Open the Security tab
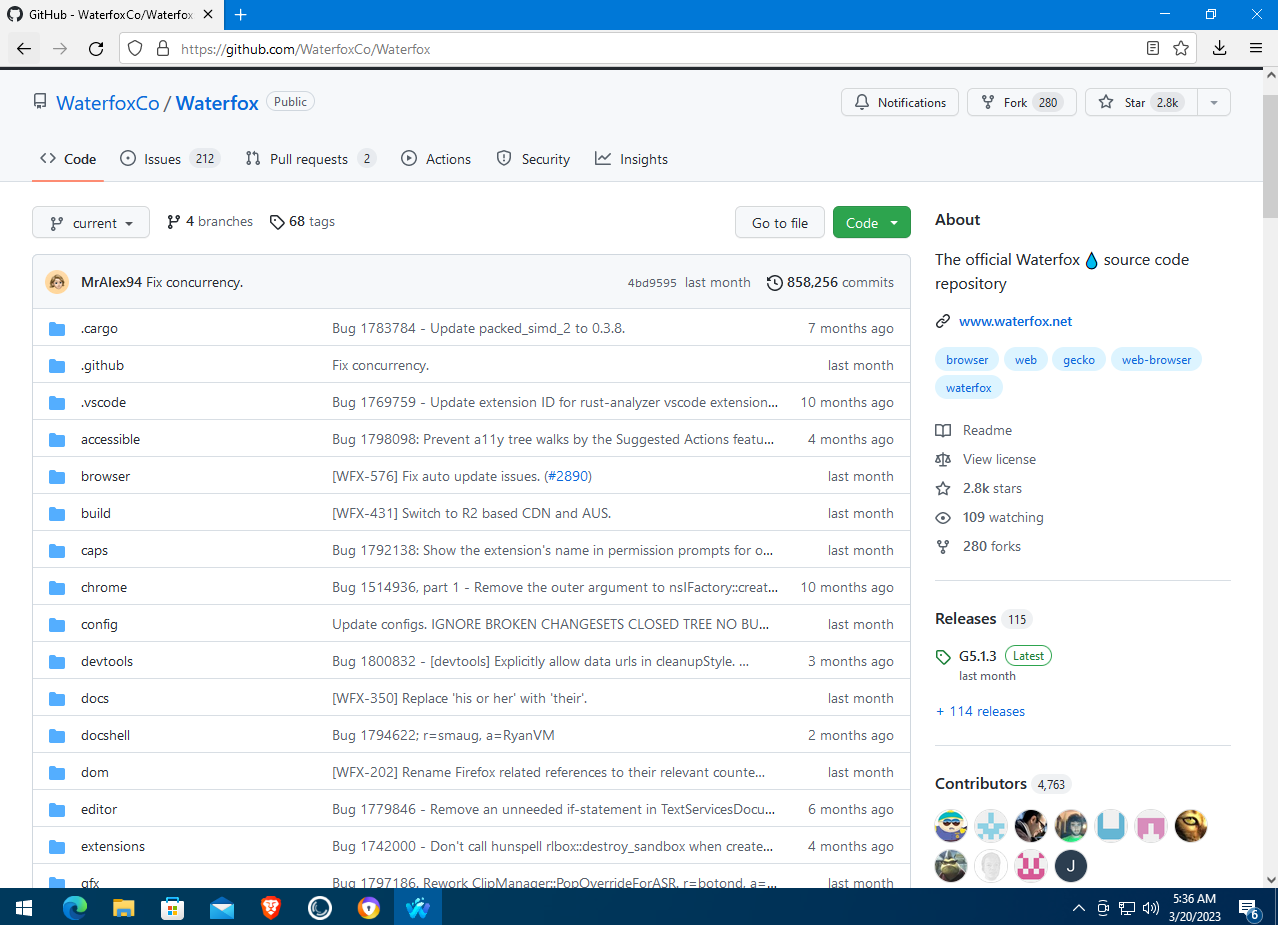Screen dimensions: 1278x925 (533, 159)
